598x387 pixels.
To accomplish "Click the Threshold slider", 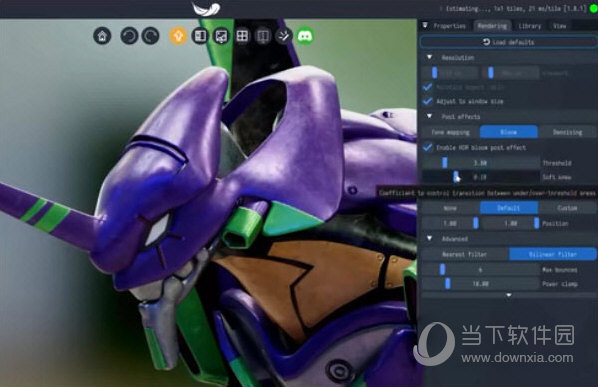I will [481, 163].
